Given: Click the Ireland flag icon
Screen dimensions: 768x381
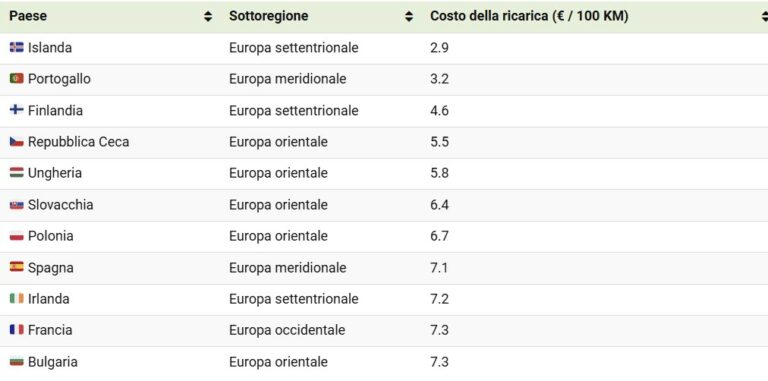Looking at the screenshot, I should pos(17,298).
